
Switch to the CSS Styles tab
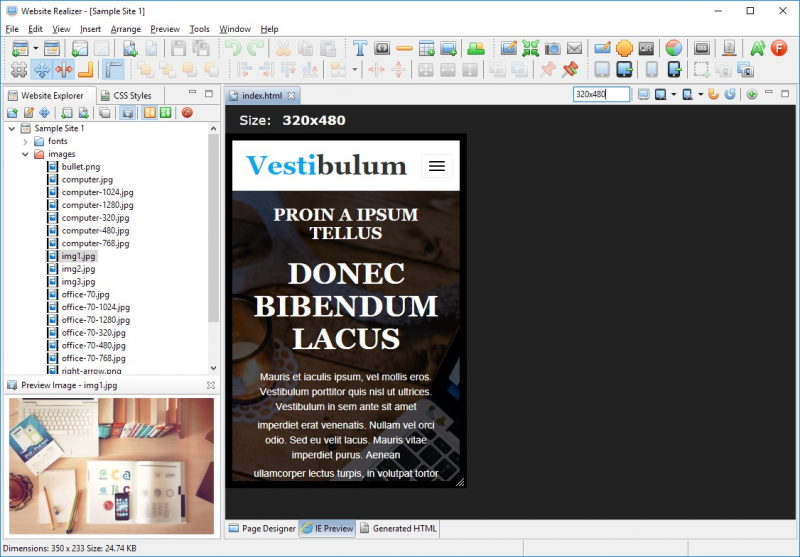pyautogui.click(x=131, y=96)
